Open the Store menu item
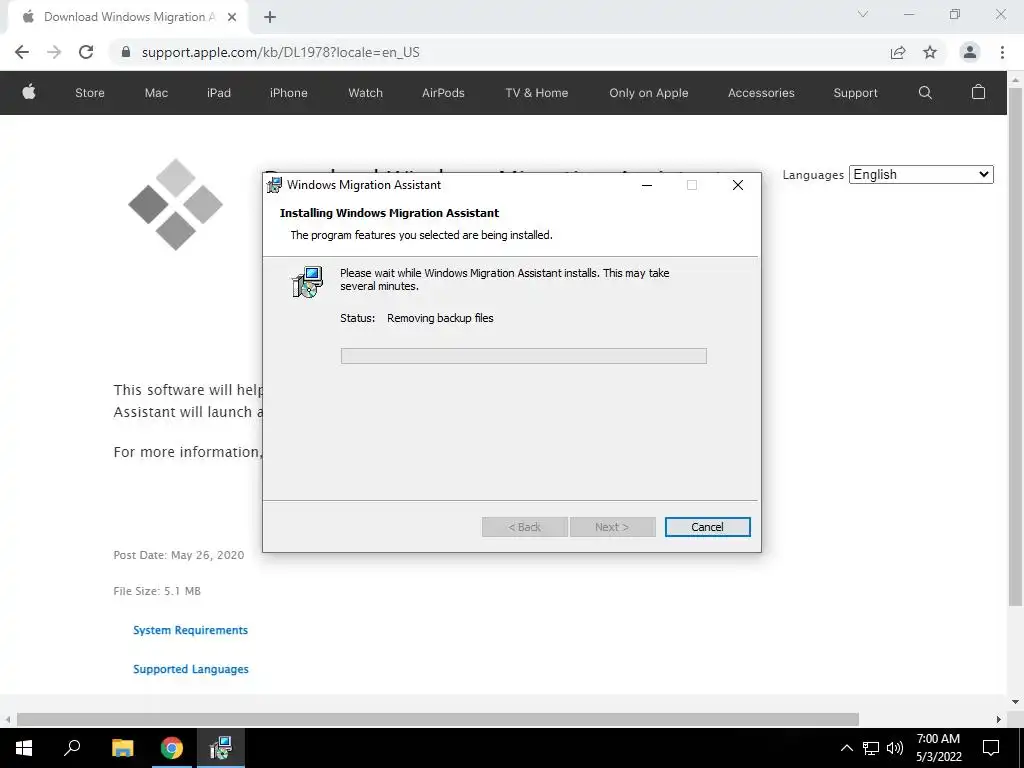This screenshot has height=768, width=1024. click(89, 93)
